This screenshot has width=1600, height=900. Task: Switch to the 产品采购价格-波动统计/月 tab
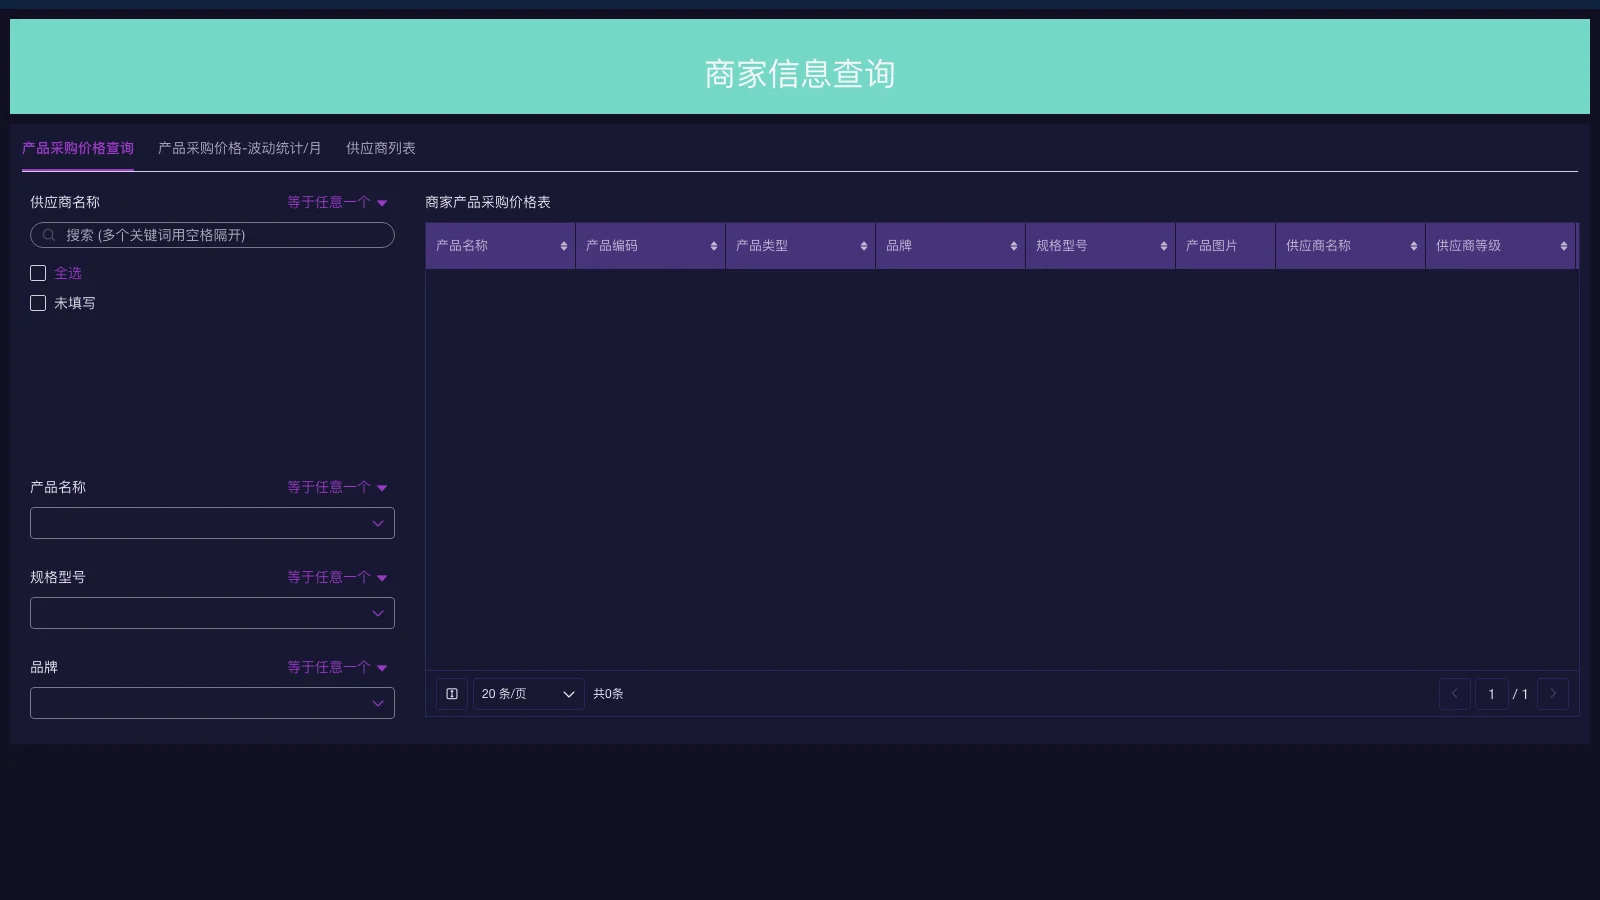239,147
